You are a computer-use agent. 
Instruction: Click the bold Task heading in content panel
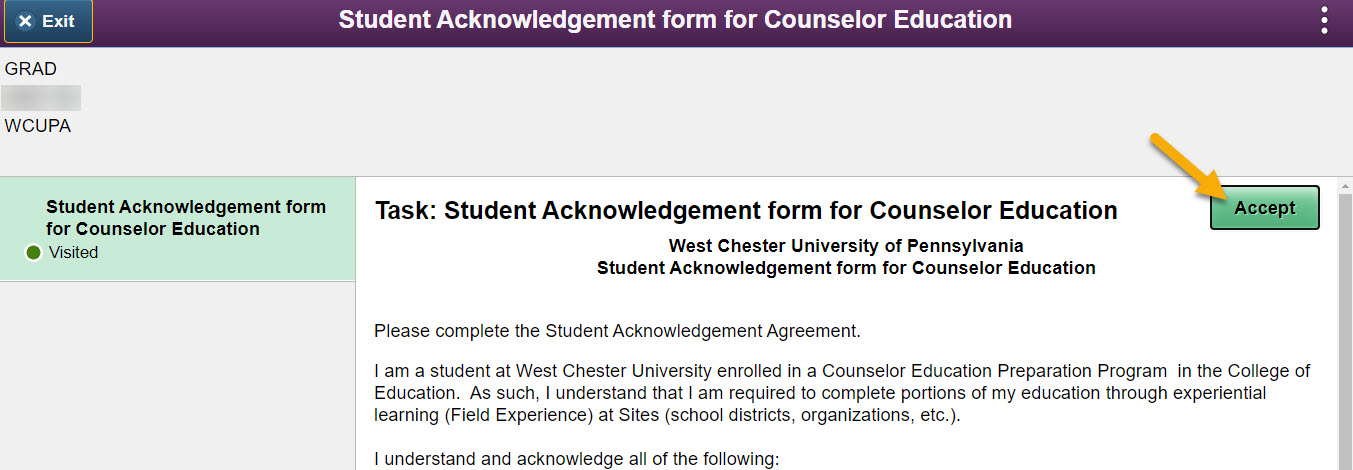[746, 211]
